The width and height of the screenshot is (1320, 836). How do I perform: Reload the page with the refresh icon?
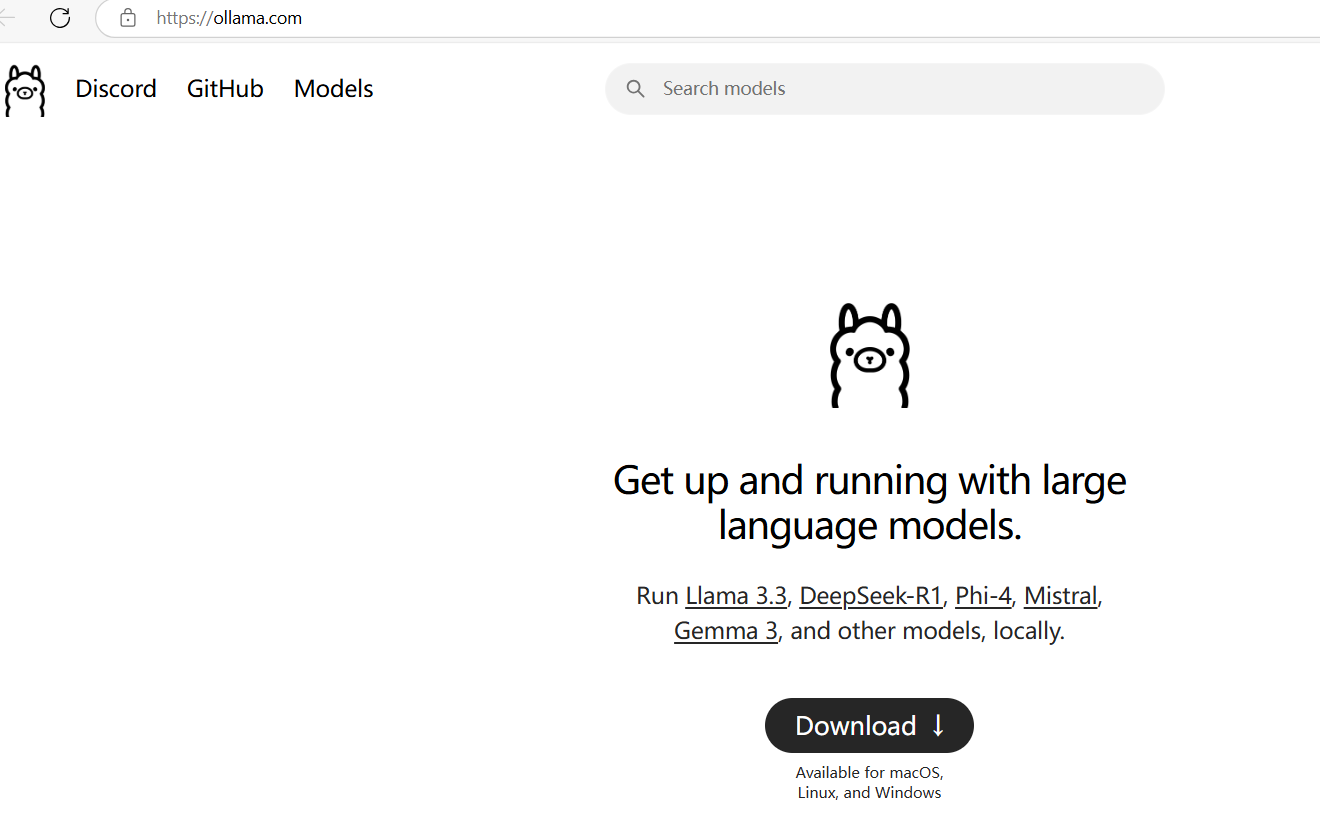click(60, 18)
